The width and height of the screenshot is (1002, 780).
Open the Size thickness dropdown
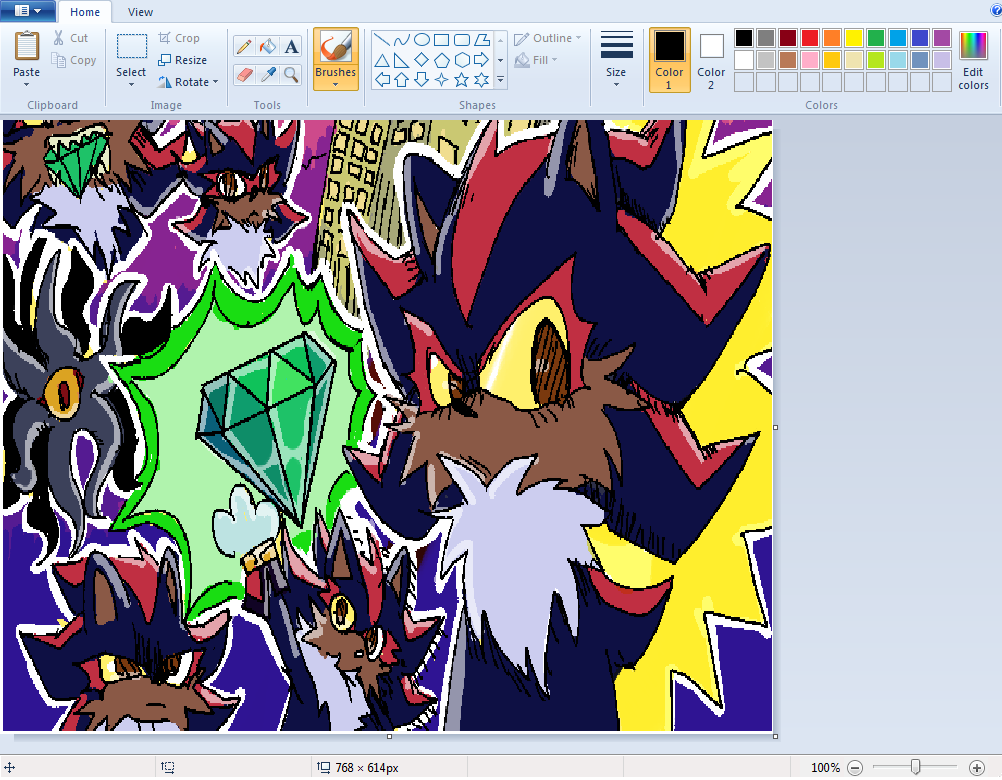[x=616, y=59]
